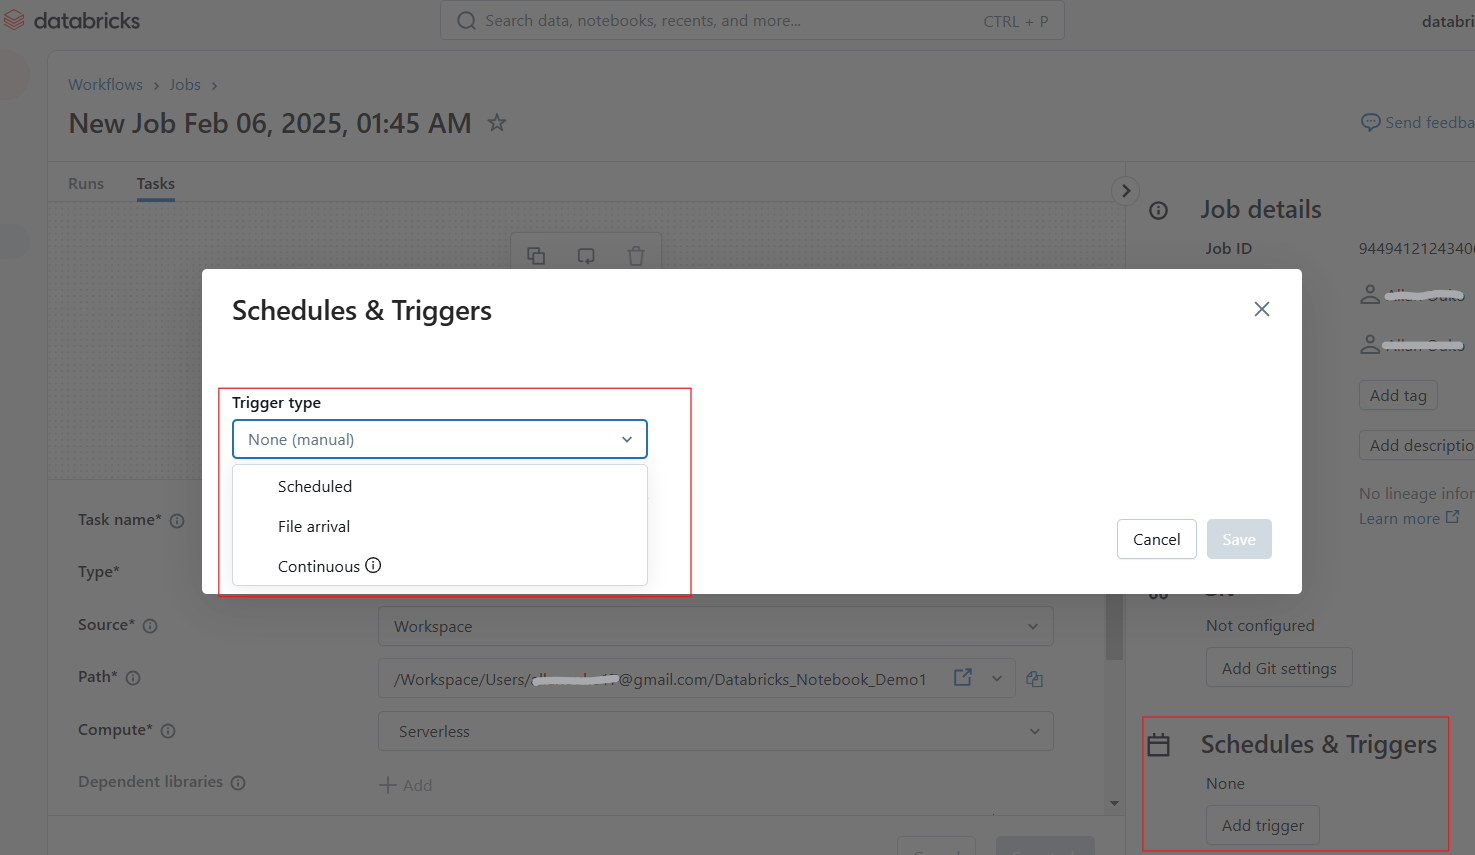The image size is (1475, 855).
Task: Click the Add trigger button
Action: pos(1263,825)
